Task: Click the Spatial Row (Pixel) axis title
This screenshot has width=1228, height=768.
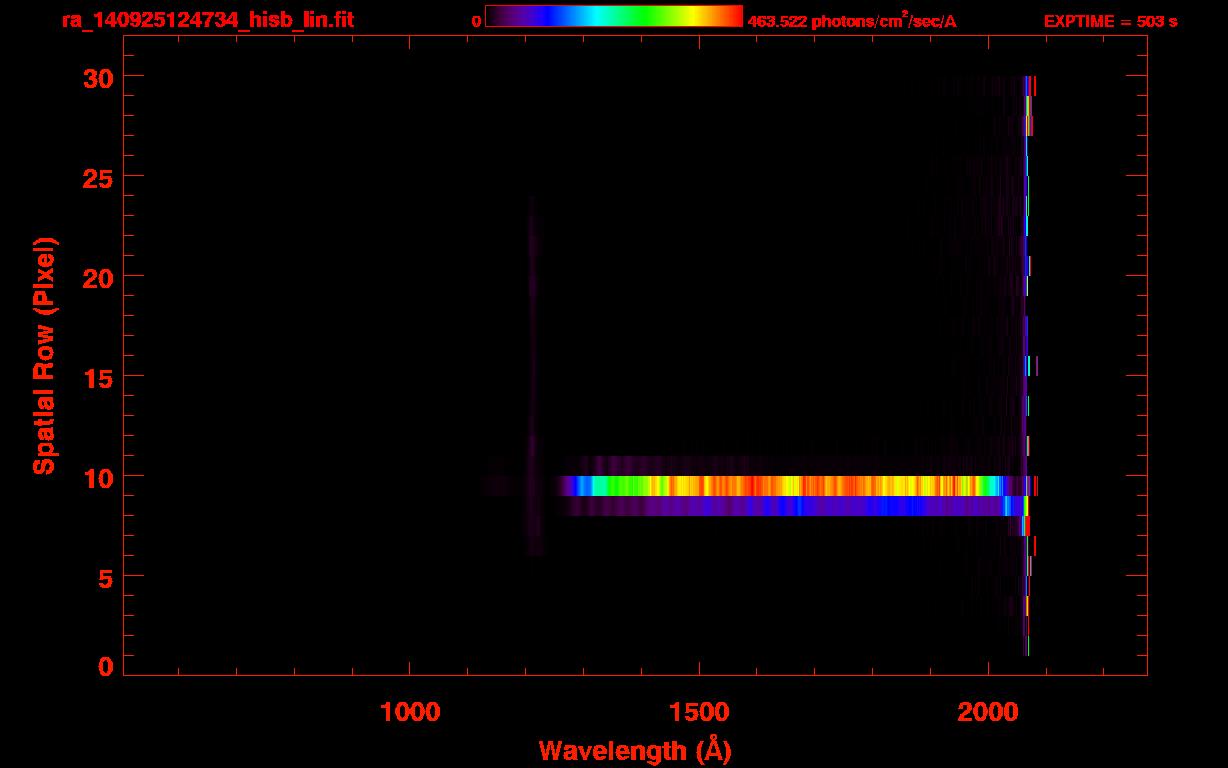Action: [44, 355]
